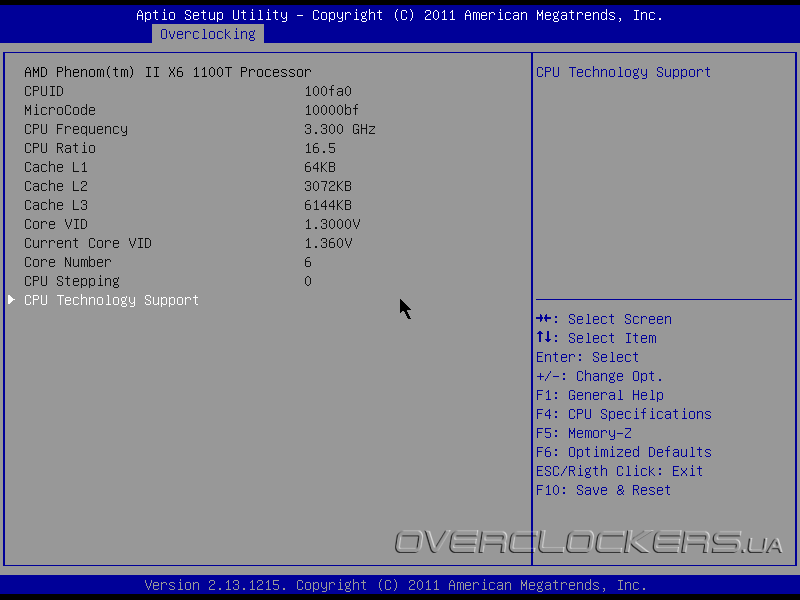Click the MicroCode label

pos(60,110)
